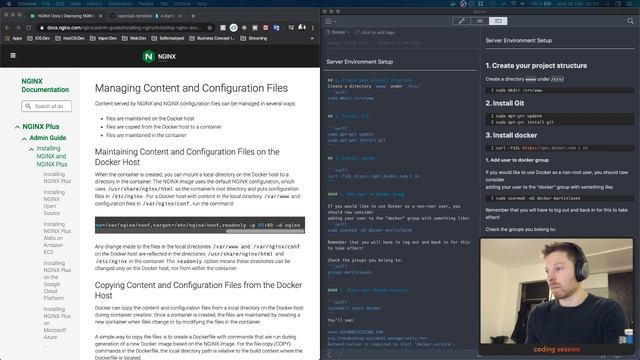This screenshot has height=360, width=640.
Task: Click 'Managing Content and Configuration Files' heading
Action: pos(191,88)
